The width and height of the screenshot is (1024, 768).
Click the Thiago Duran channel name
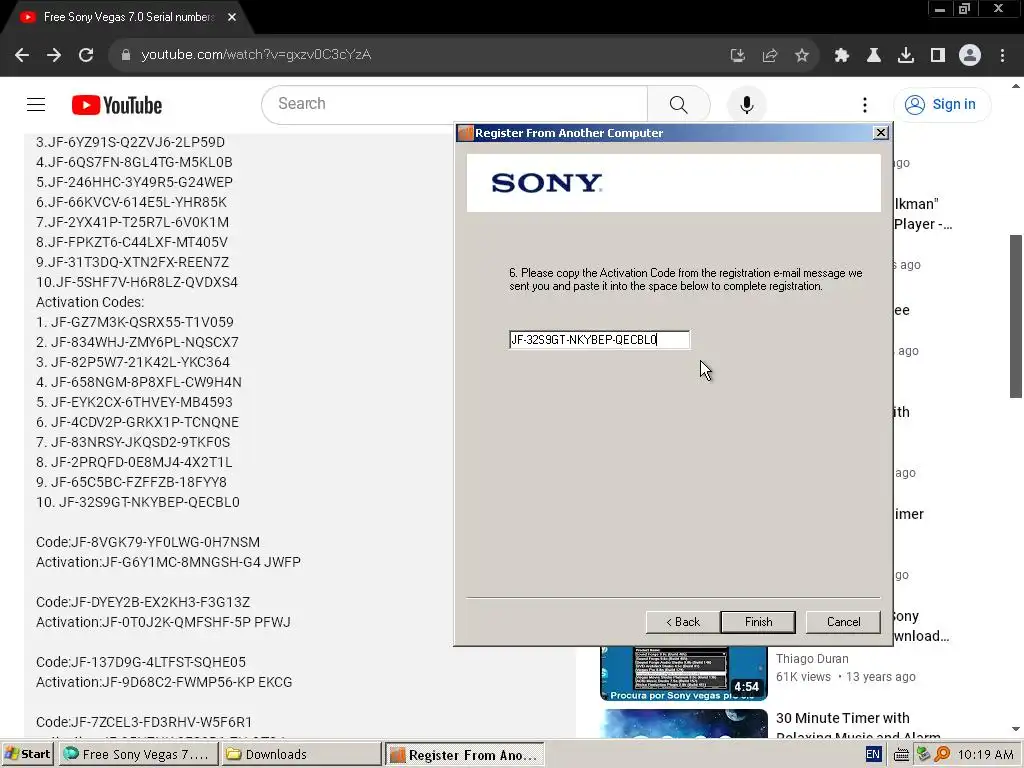pos(812,658)
